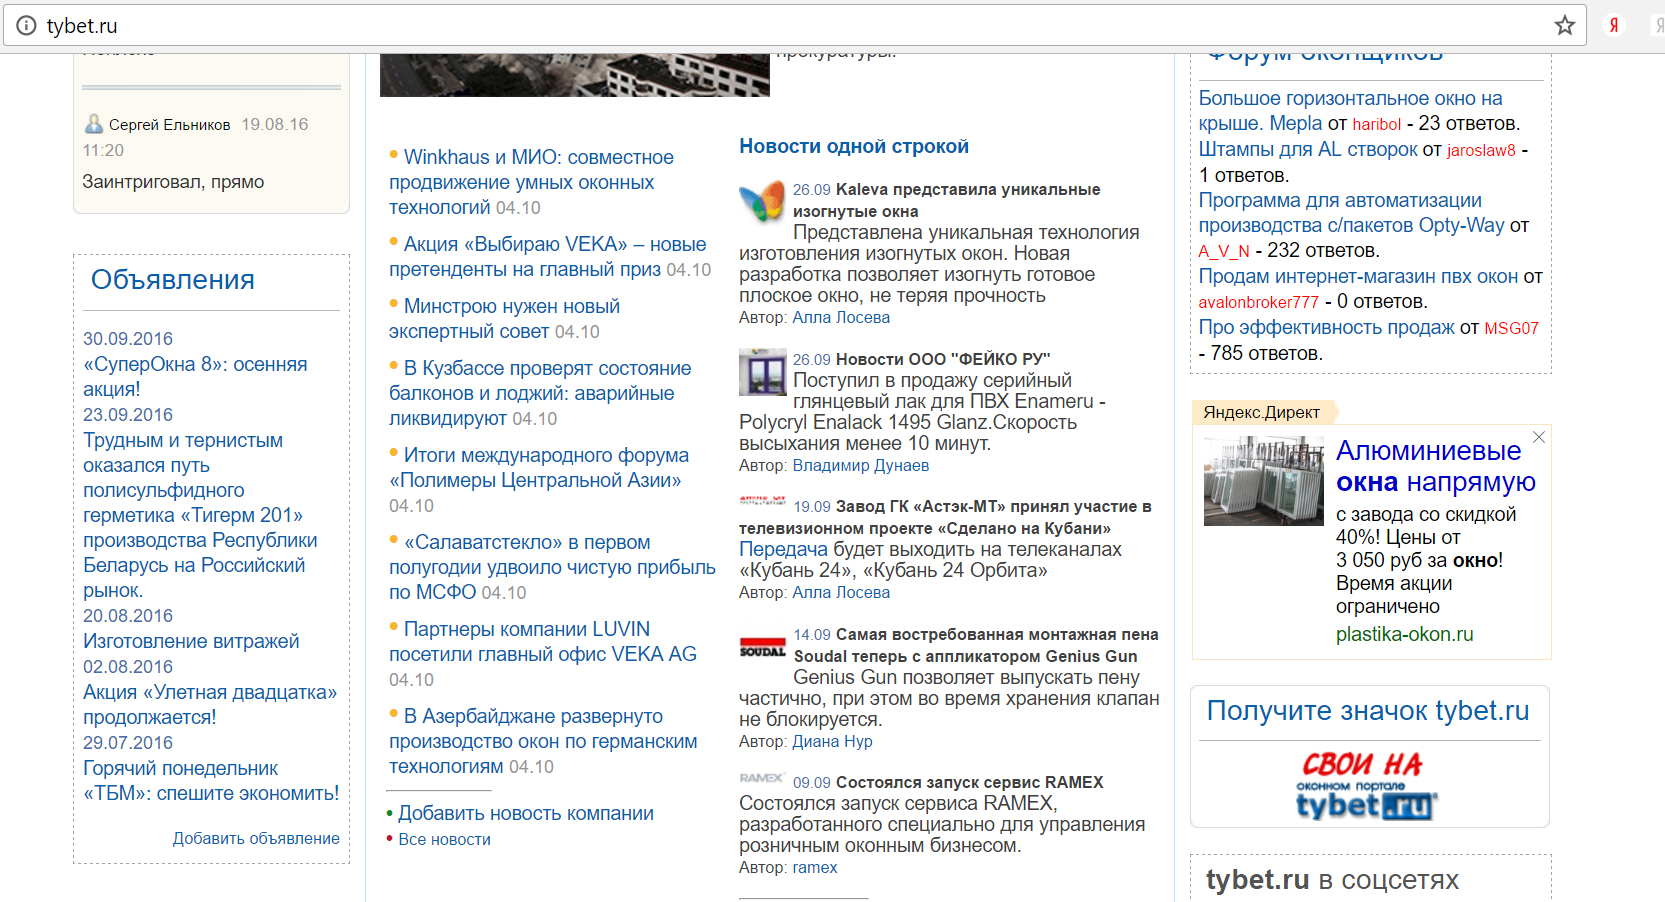Viewport: 1665px width, 902px height.
Task: Open user profile 'Сергей Ельников'
Action: [x=169, y=124]
